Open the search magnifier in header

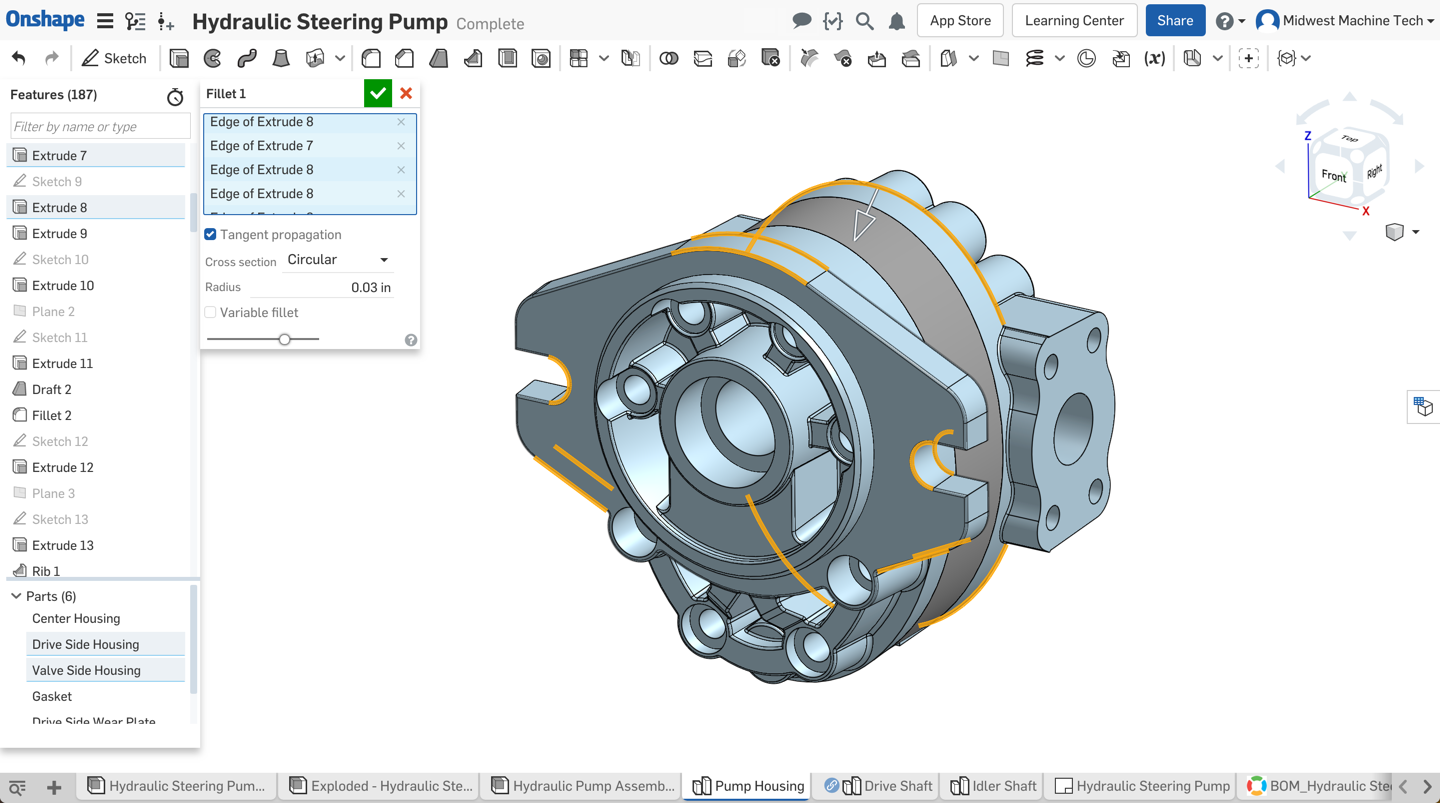coord(865,20)
